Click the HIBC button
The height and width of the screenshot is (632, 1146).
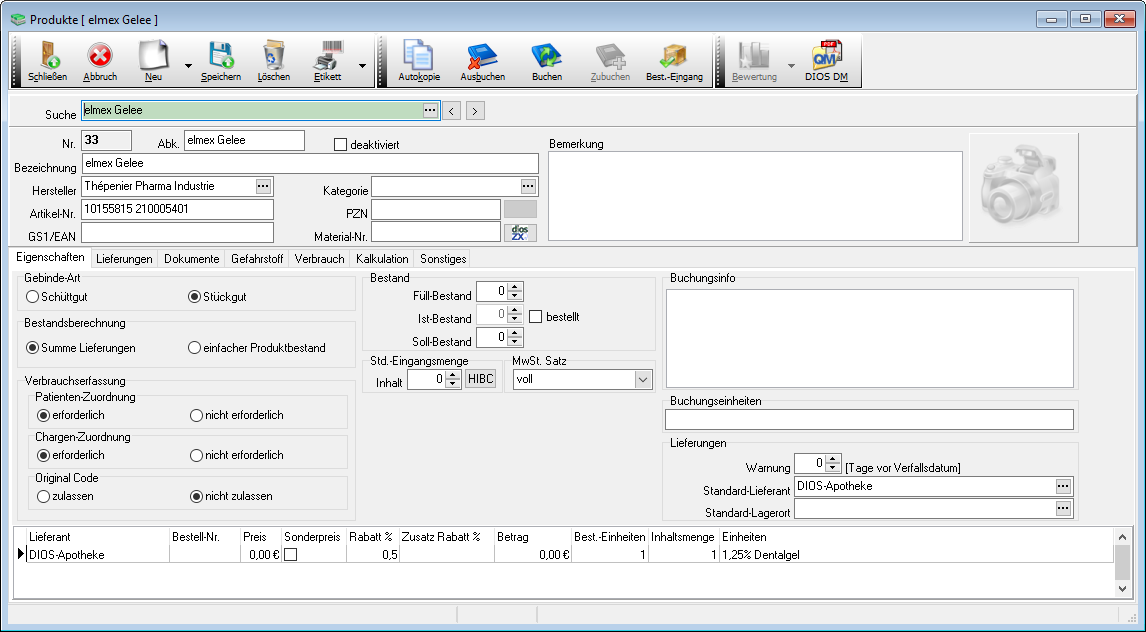480,379
